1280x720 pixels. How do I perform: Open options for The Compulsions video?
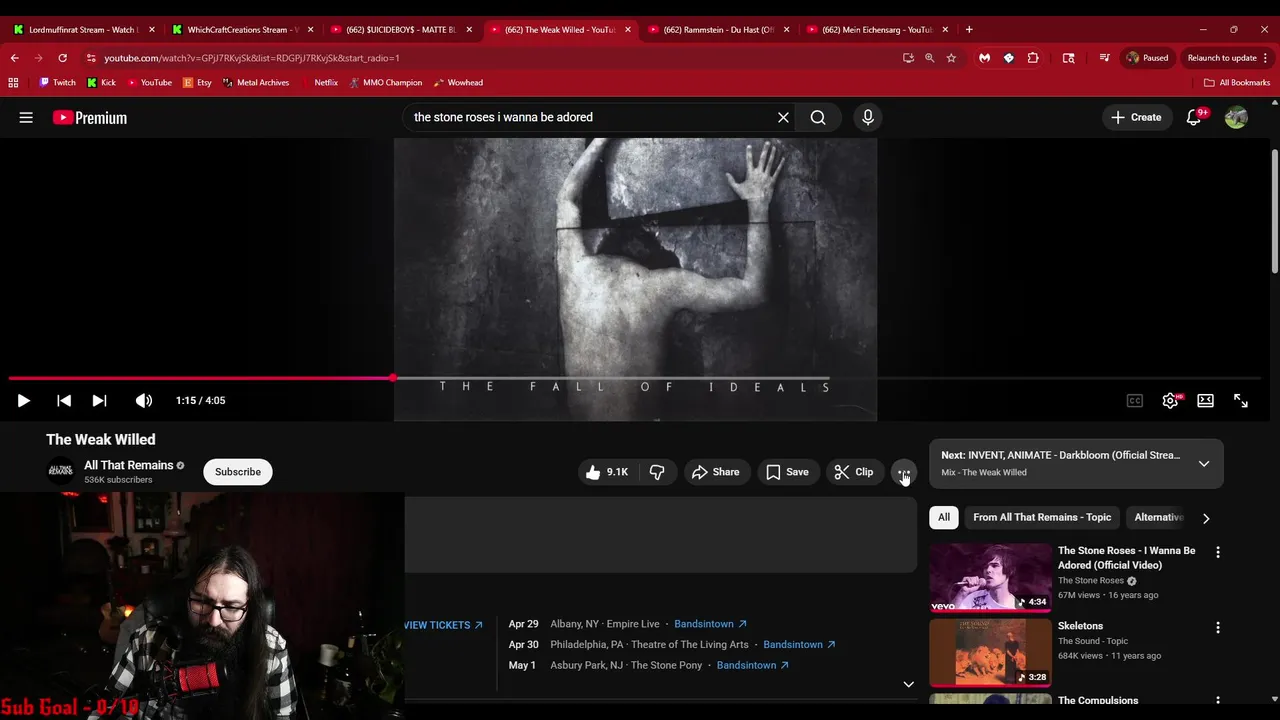click(1218, 702)
